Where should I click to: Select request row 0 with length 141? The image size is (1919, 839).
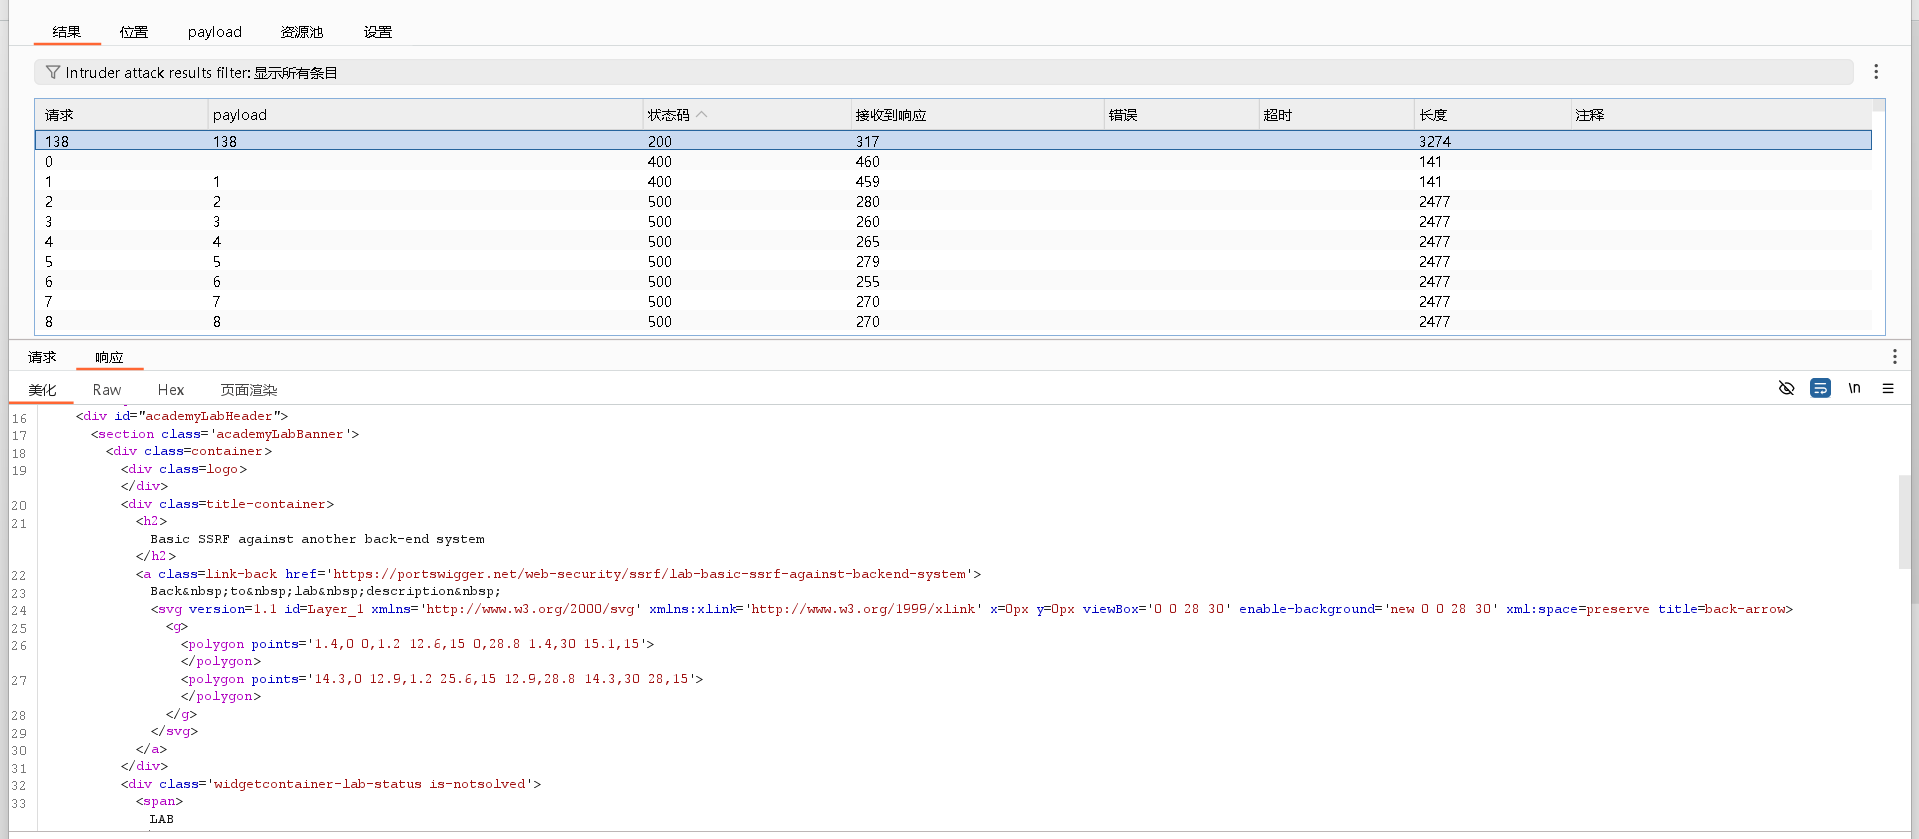953,161
